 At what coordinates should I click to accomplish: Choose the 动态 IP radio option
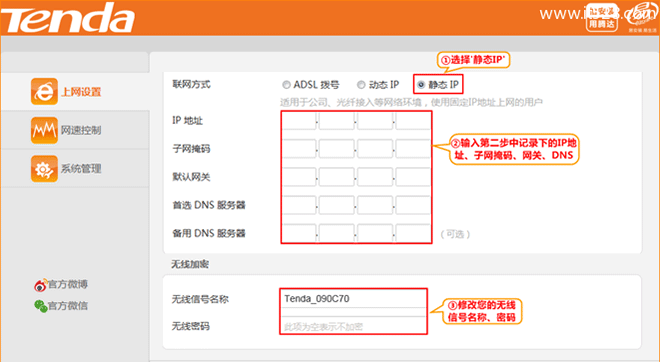tap(361, 85)
